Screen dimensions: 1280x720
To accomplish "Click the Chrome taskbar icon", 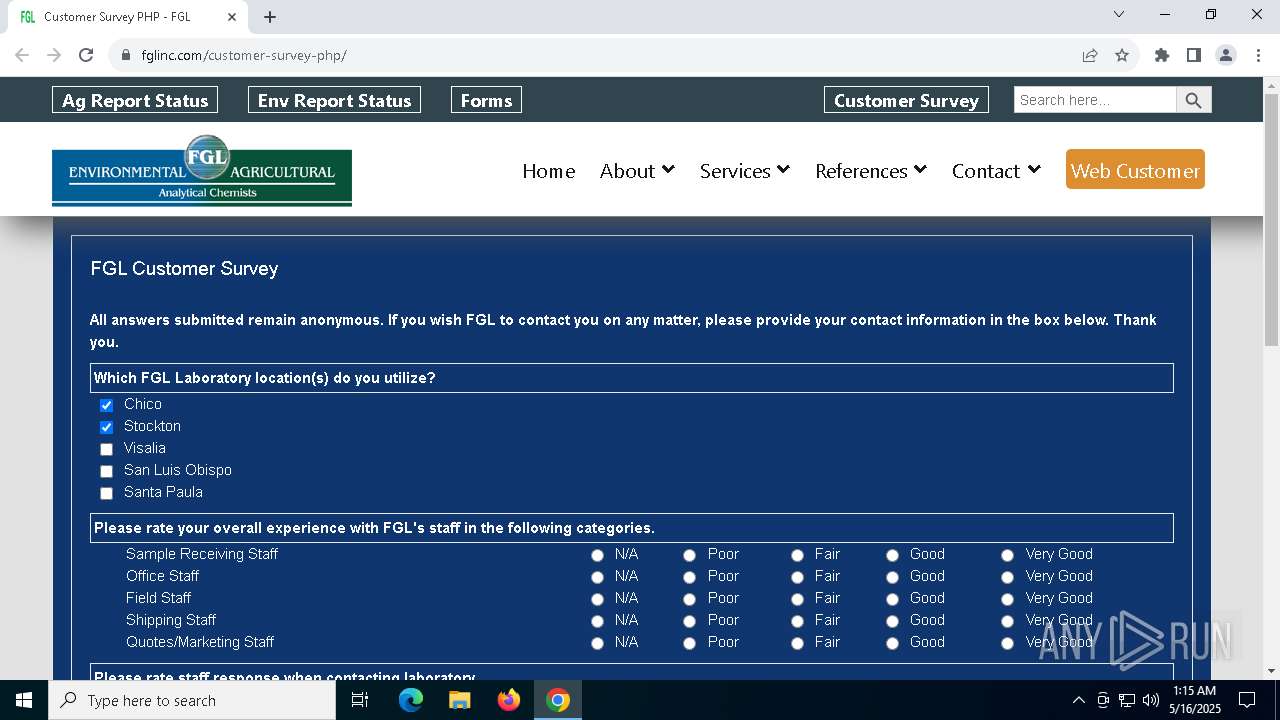I will point(558,700).
